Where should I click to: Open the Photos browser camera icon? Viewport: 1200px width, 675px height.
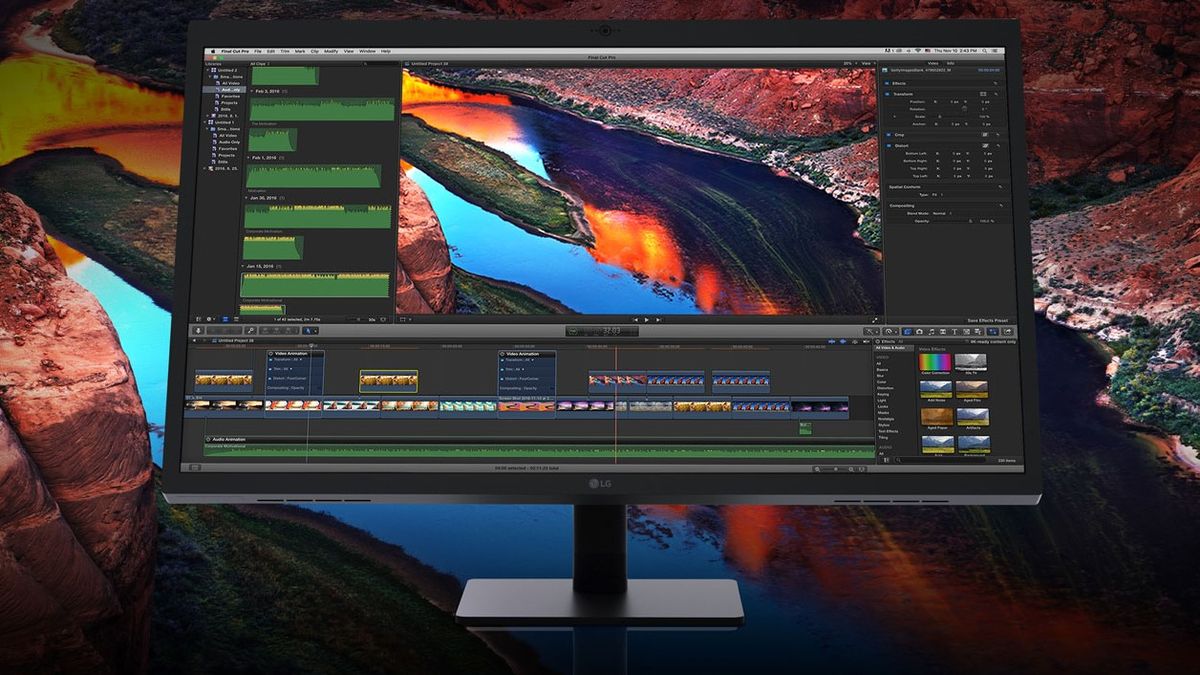tap(919, 331)
